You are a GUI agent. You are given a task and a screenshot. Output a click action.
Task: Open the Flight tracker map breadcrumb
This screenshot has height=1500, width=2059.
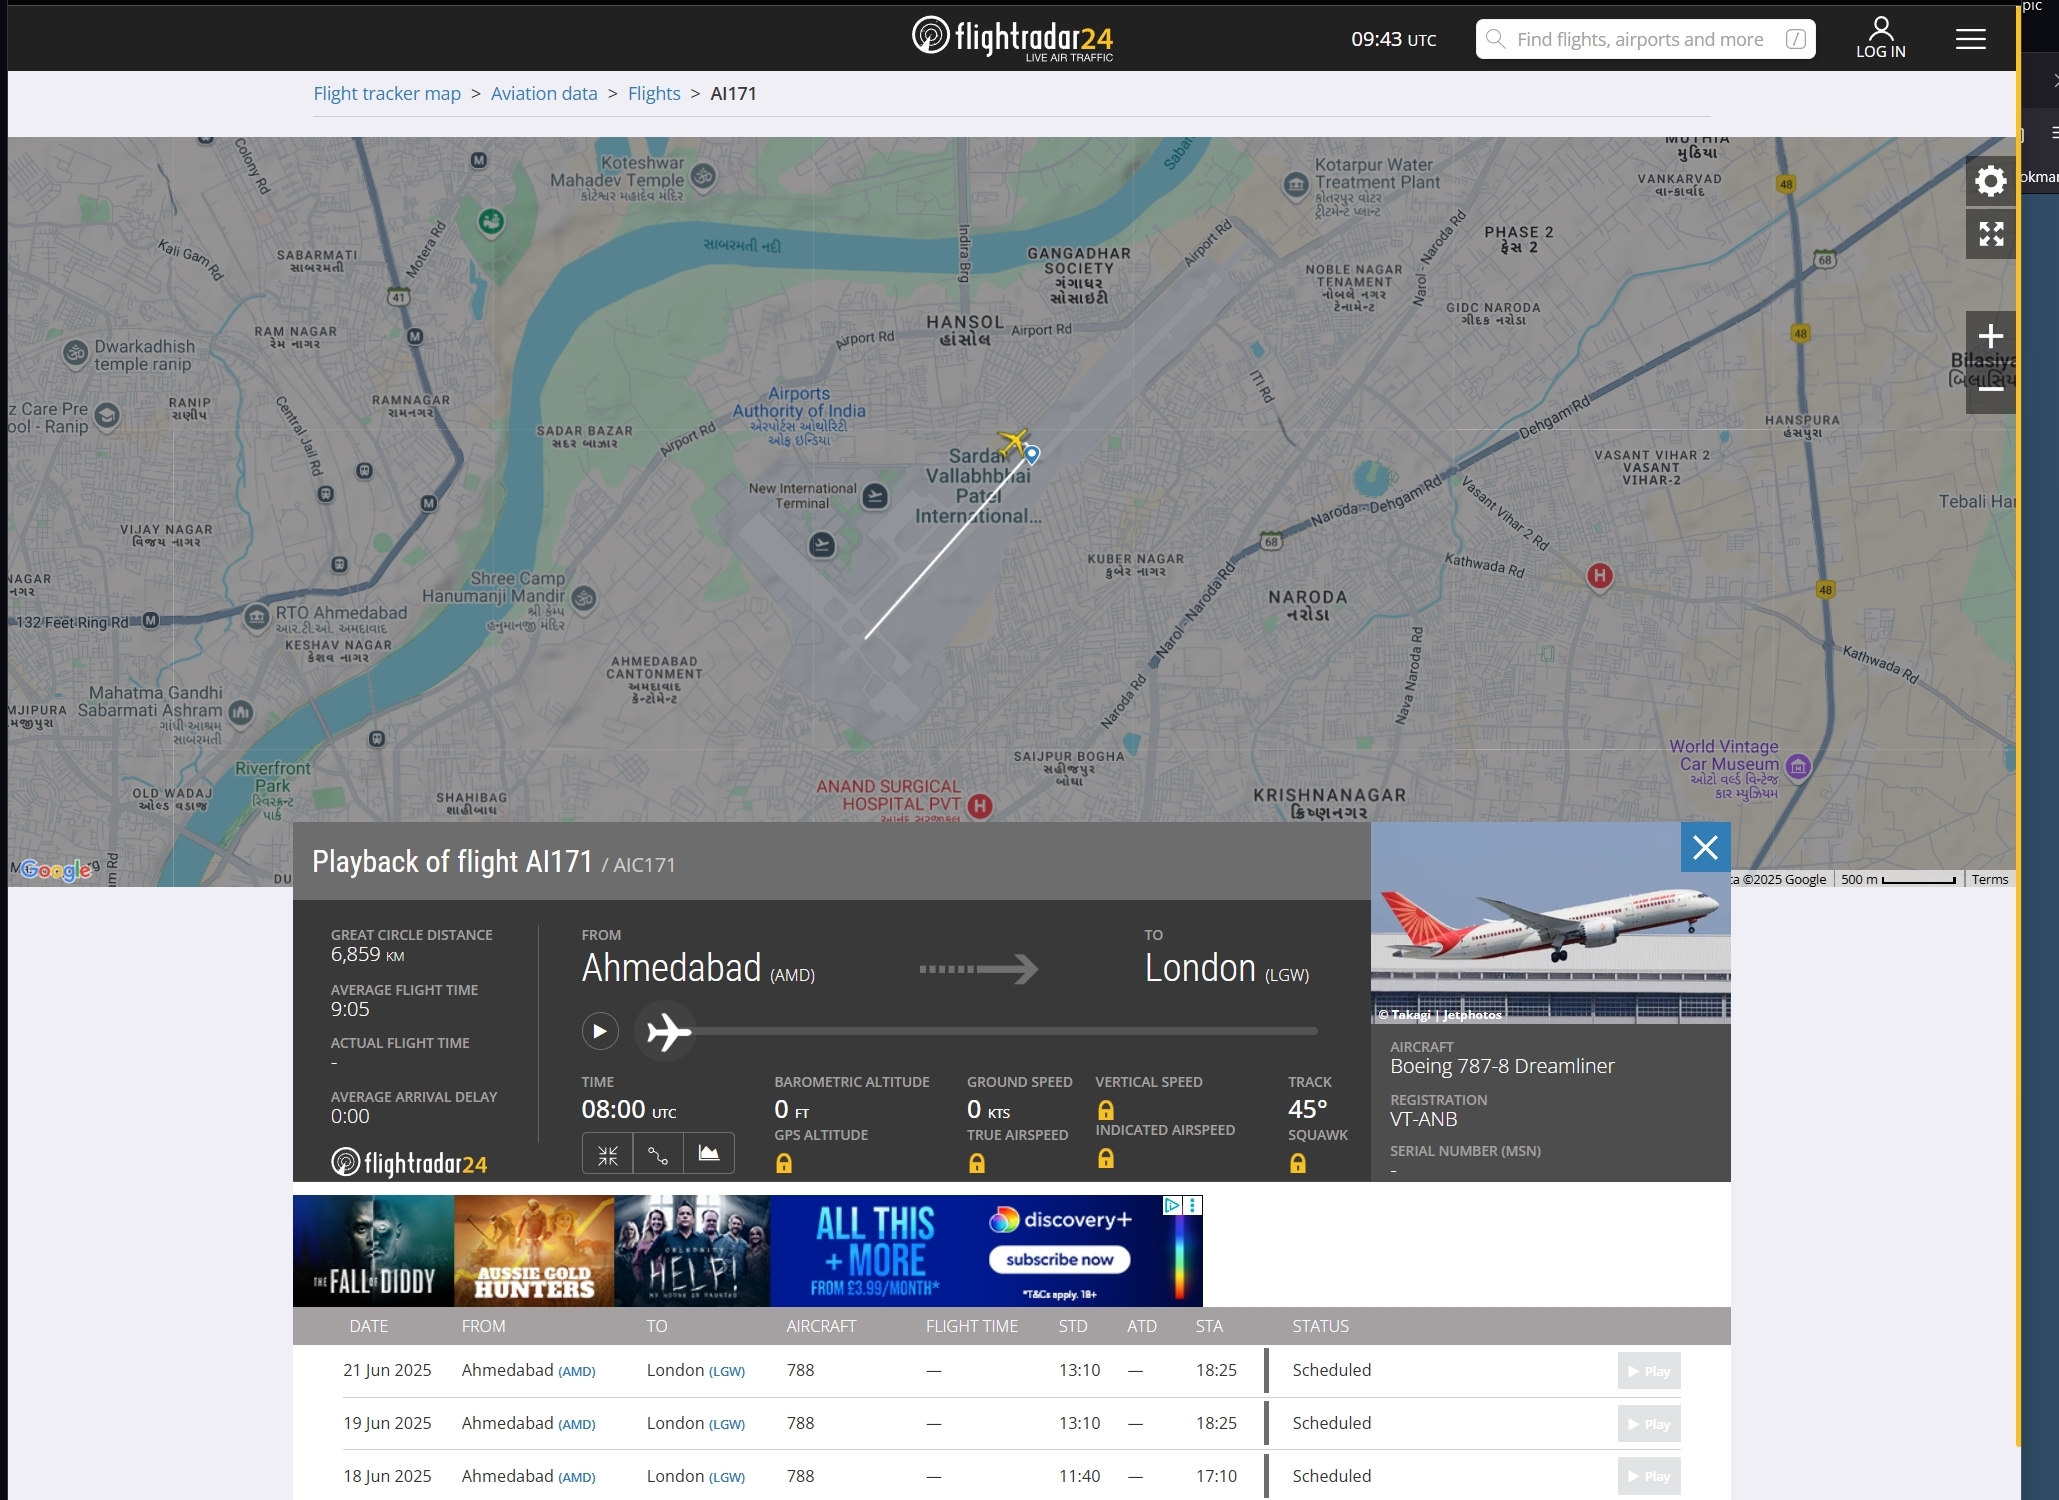(x=387, y=93)
